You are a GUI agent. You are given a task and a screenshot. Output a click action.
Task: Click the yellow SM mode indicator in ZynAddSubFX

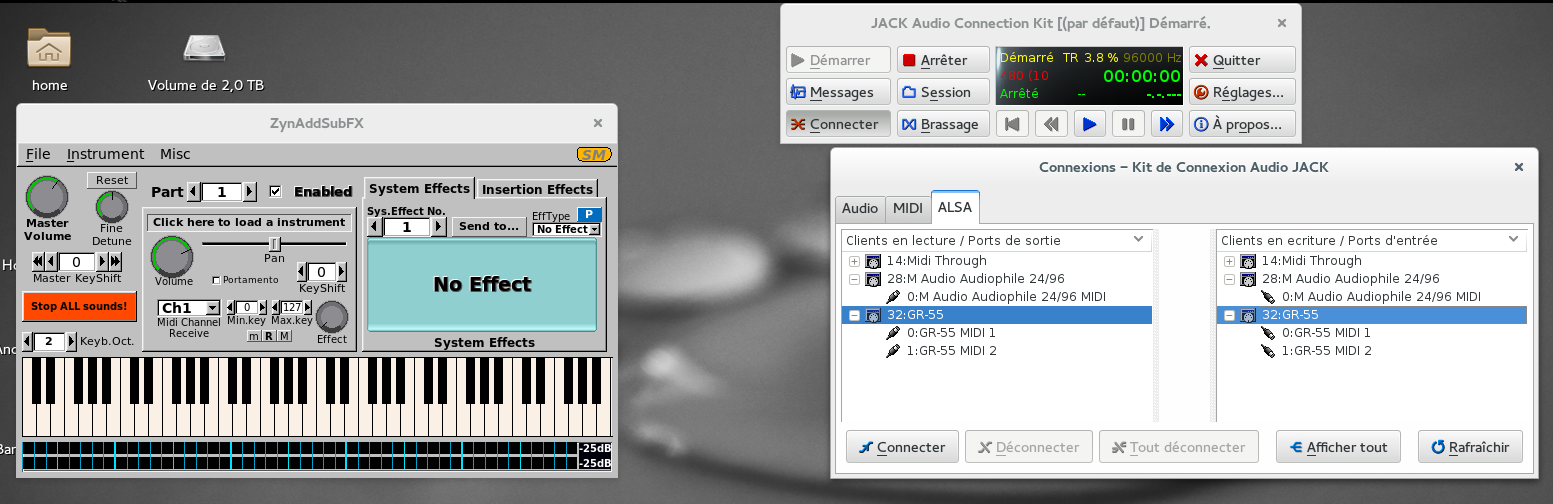[x=594, y=154]
